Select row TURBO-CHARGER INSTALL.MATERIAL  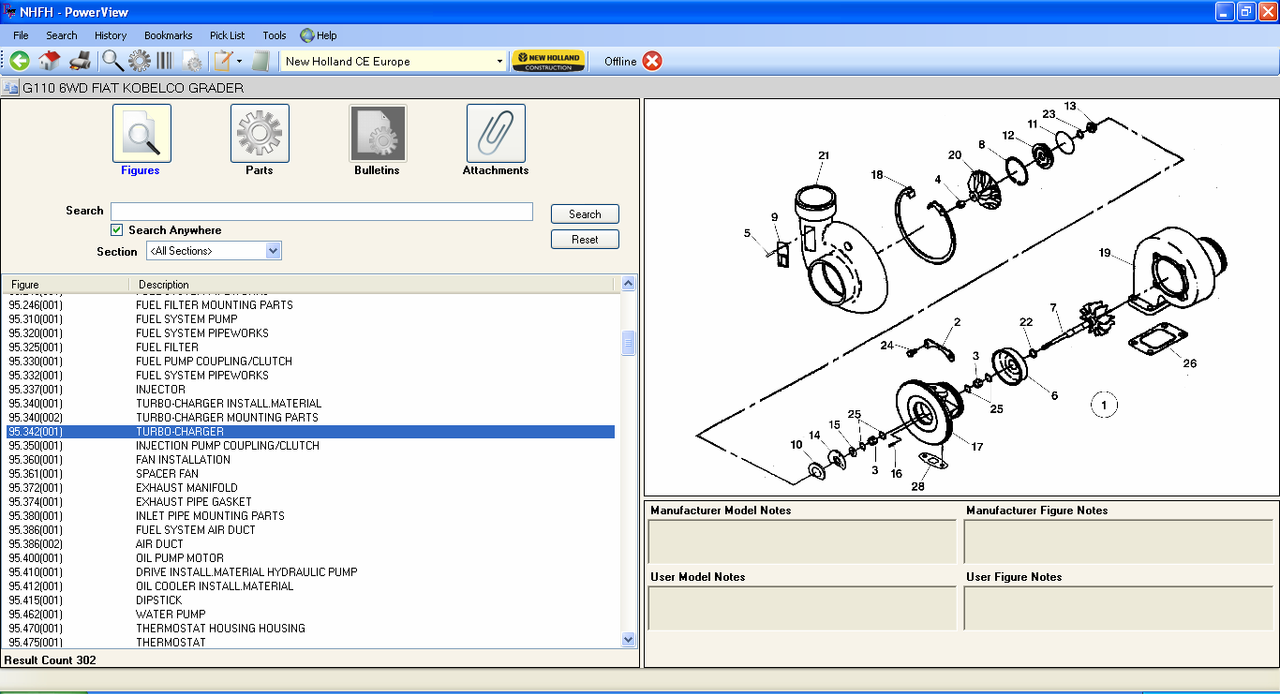[310, 403]
